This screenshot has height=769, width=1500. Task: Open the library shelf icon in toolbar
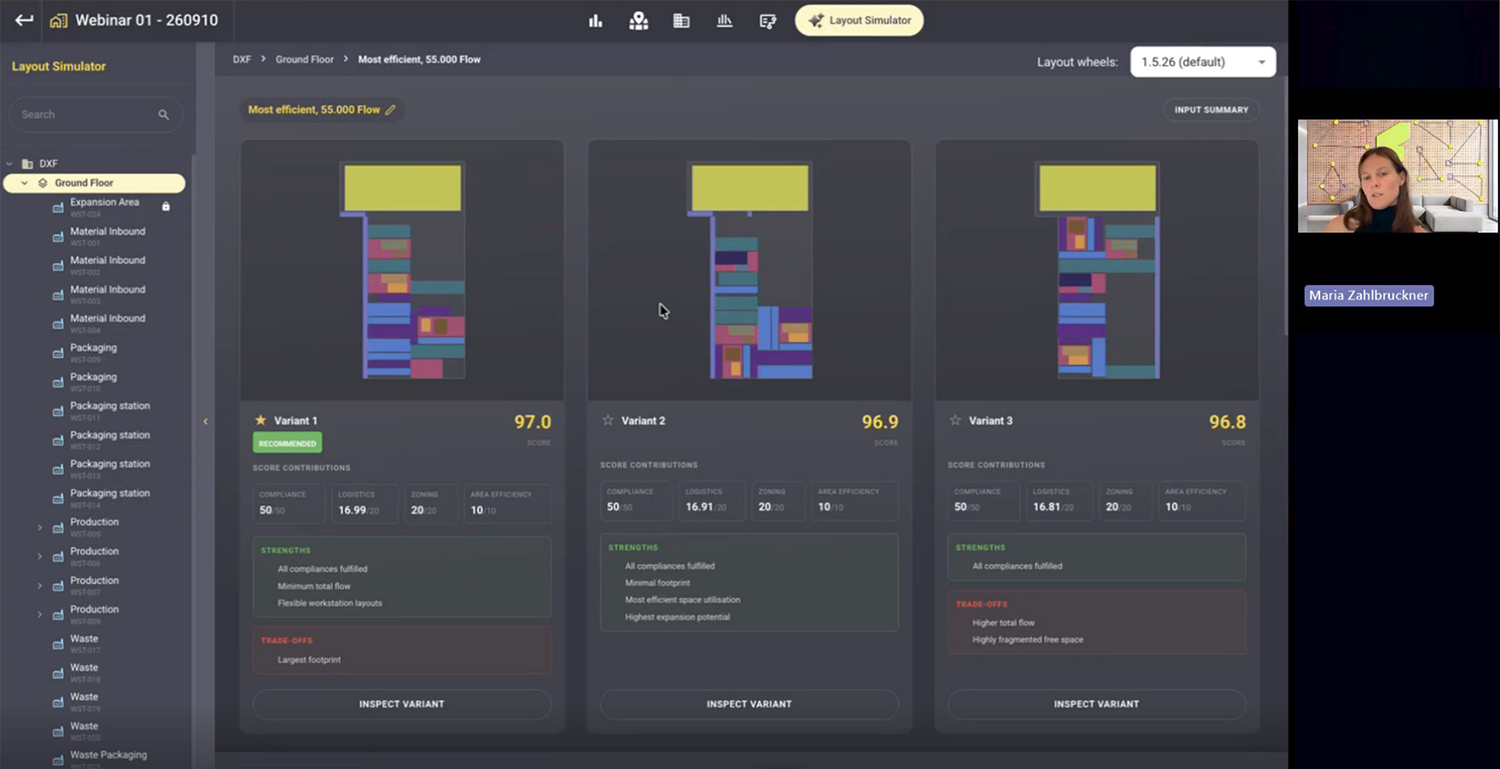pos(725,20)
